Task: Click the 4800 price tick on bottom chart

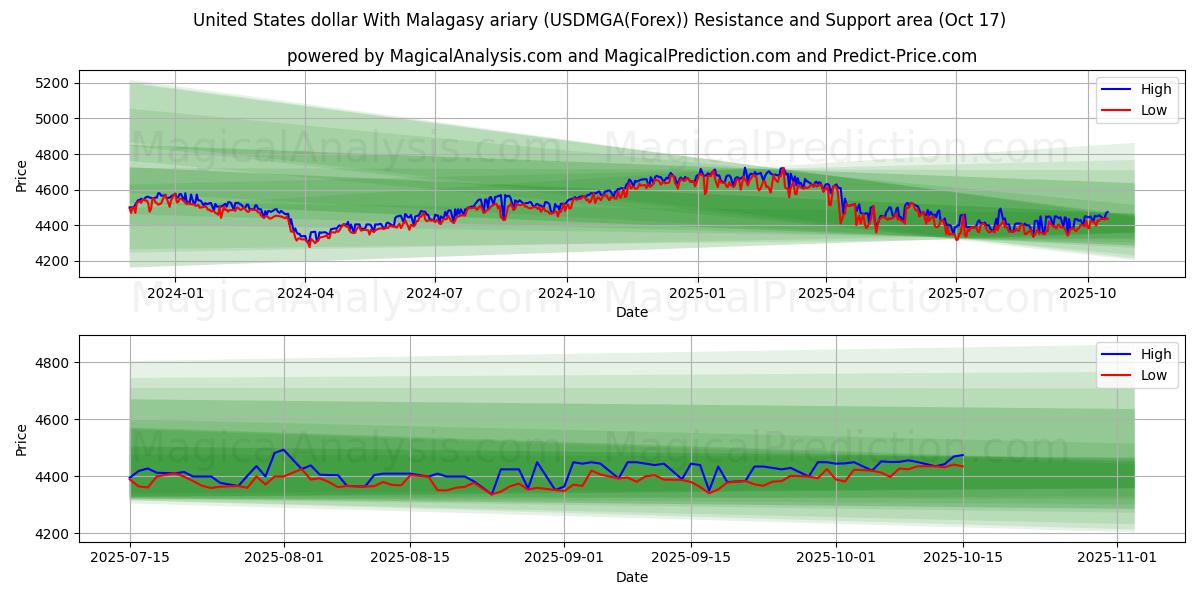Action: coord(52,363)
